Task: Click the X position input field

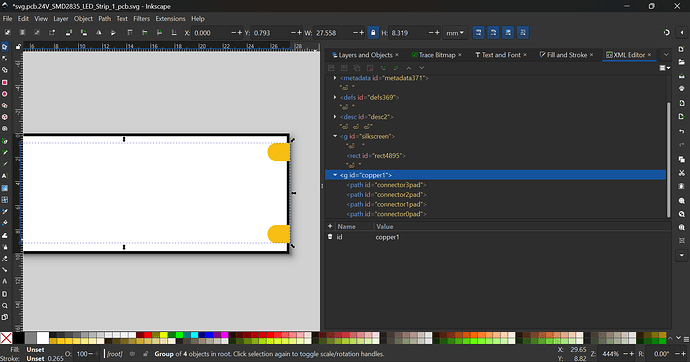Action: click(212, 33)
